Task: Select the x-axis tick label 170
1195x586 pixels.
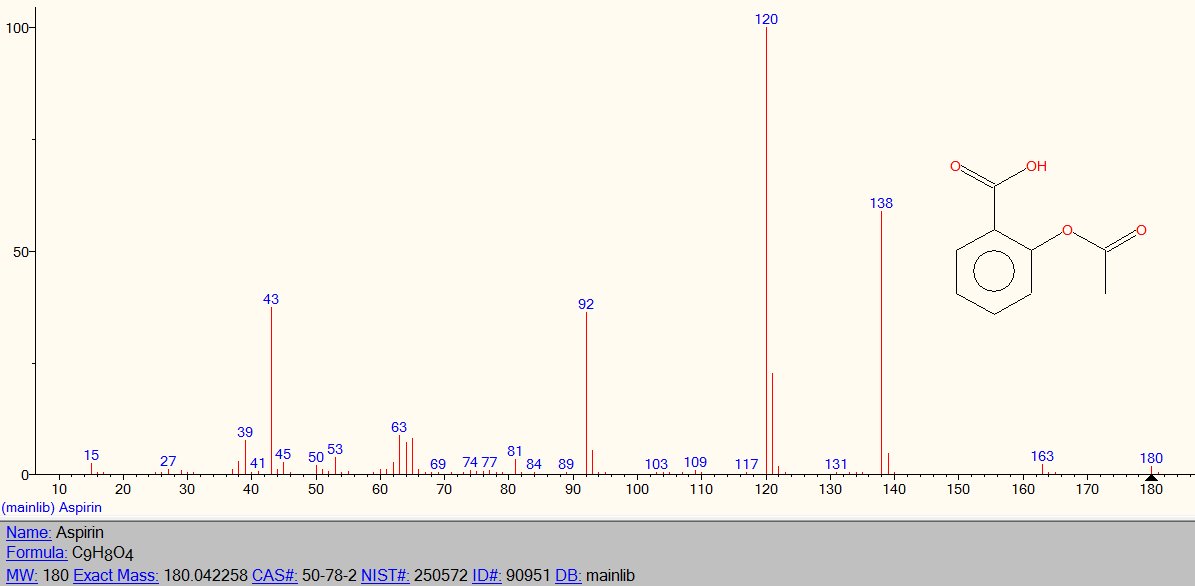Action: coord(1087,488)
